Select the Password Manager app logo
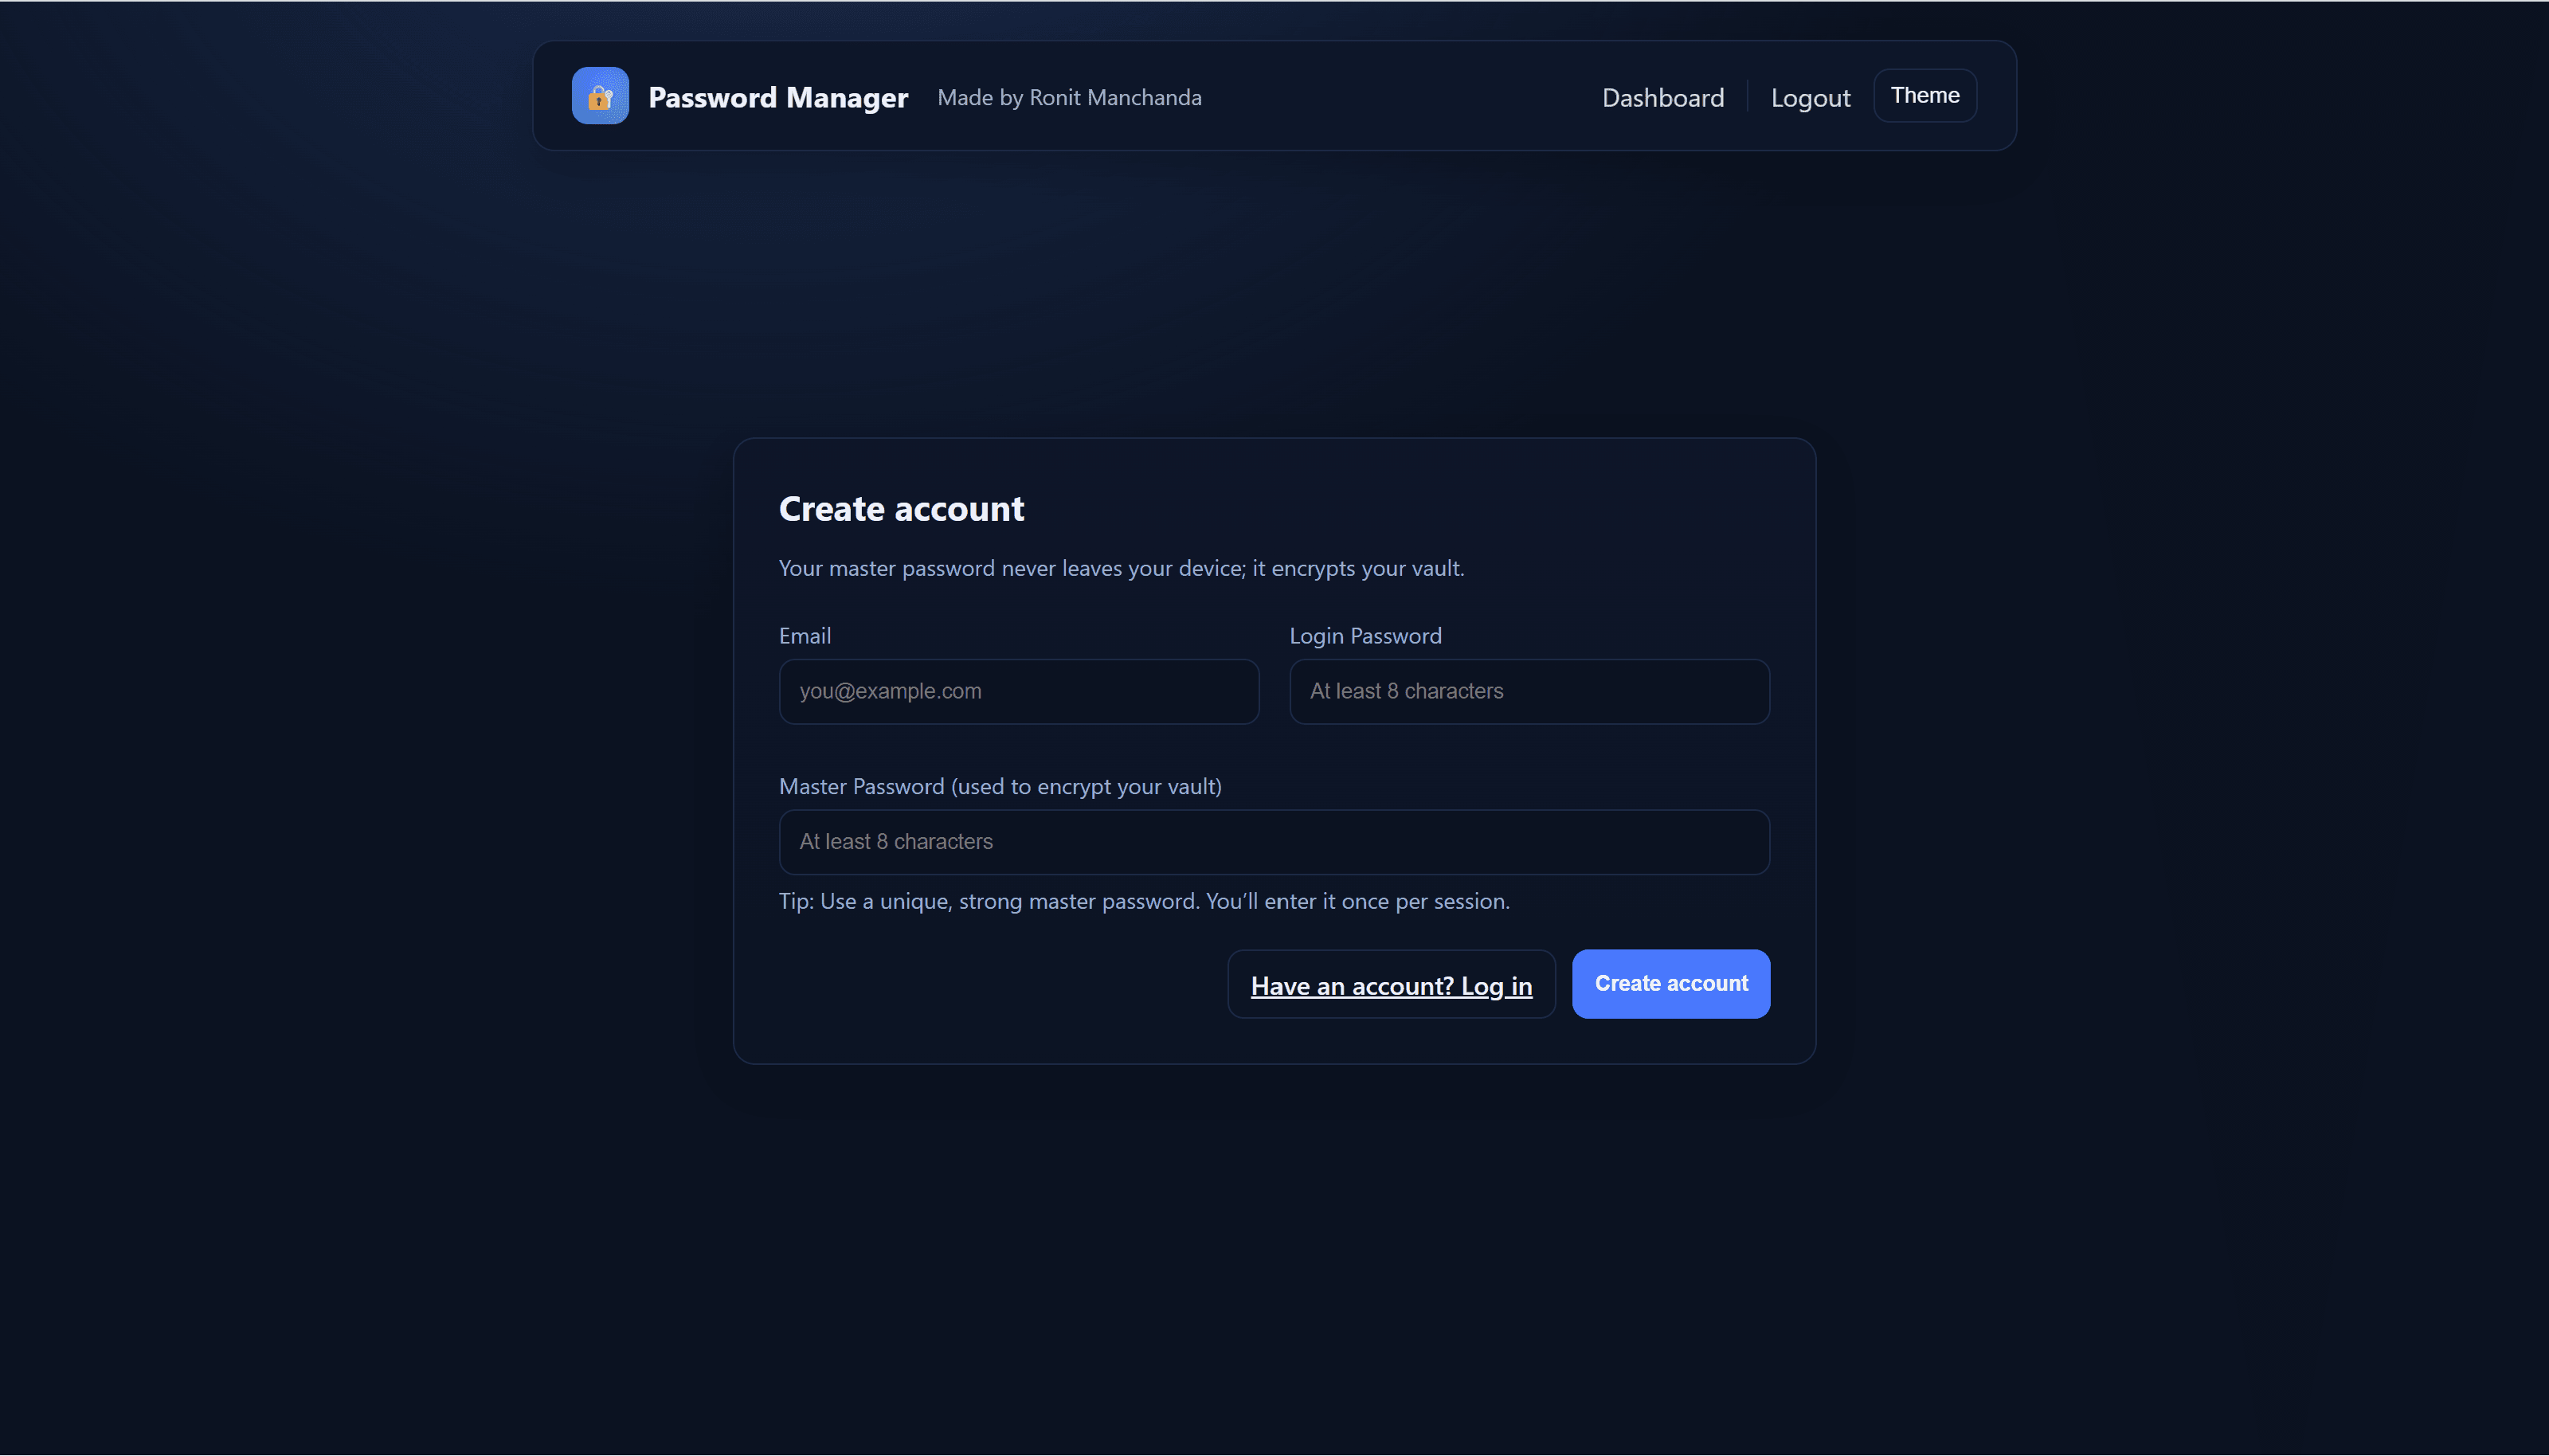Viewport: 2549px width, 1456px height. [x=599, y=95]
